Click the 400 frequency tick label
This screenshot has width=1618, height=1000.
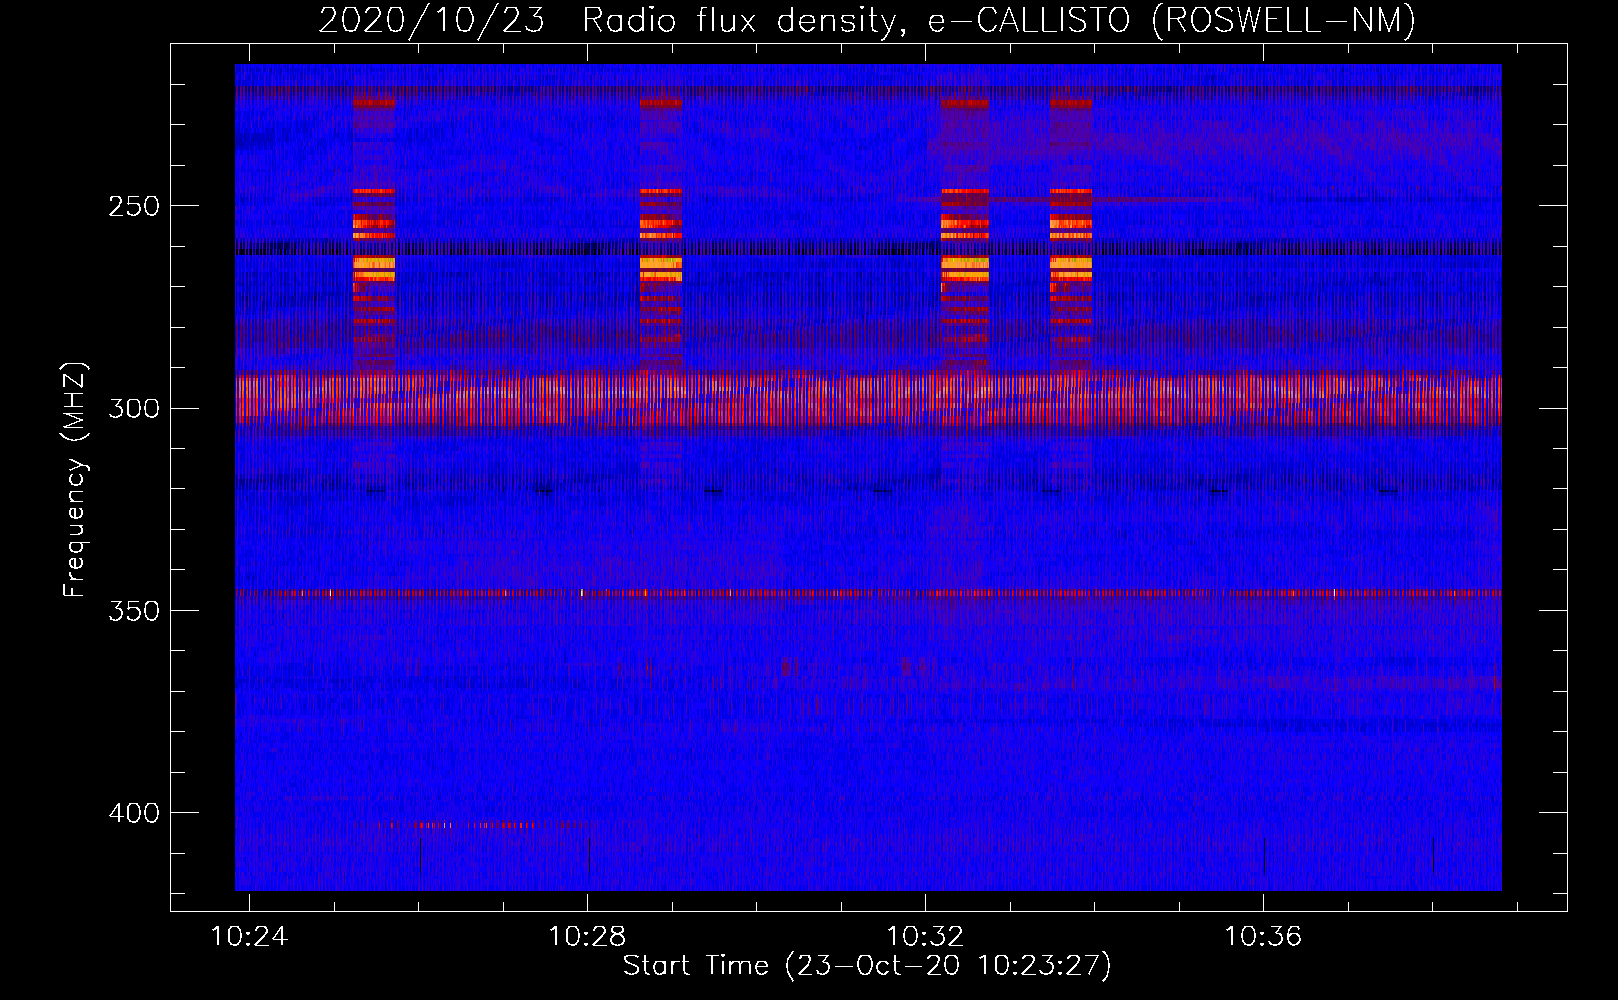coord(134,813)
